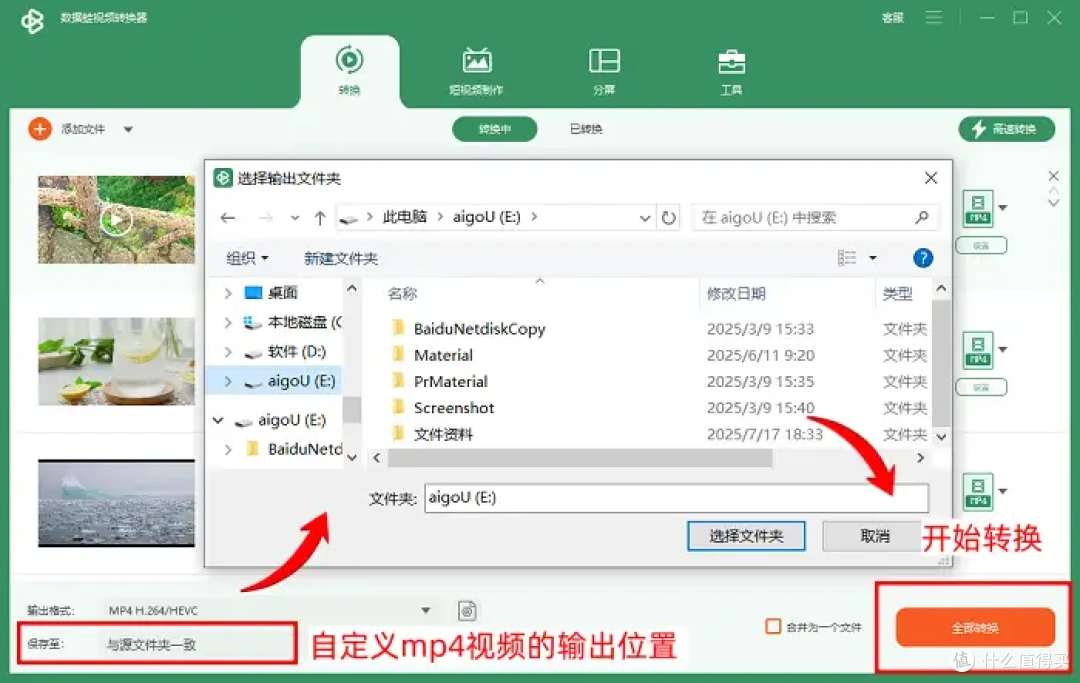Click 新建文件夹 button
The width and height of the screenshot is (1080, 683).
(x=341, y=258)
